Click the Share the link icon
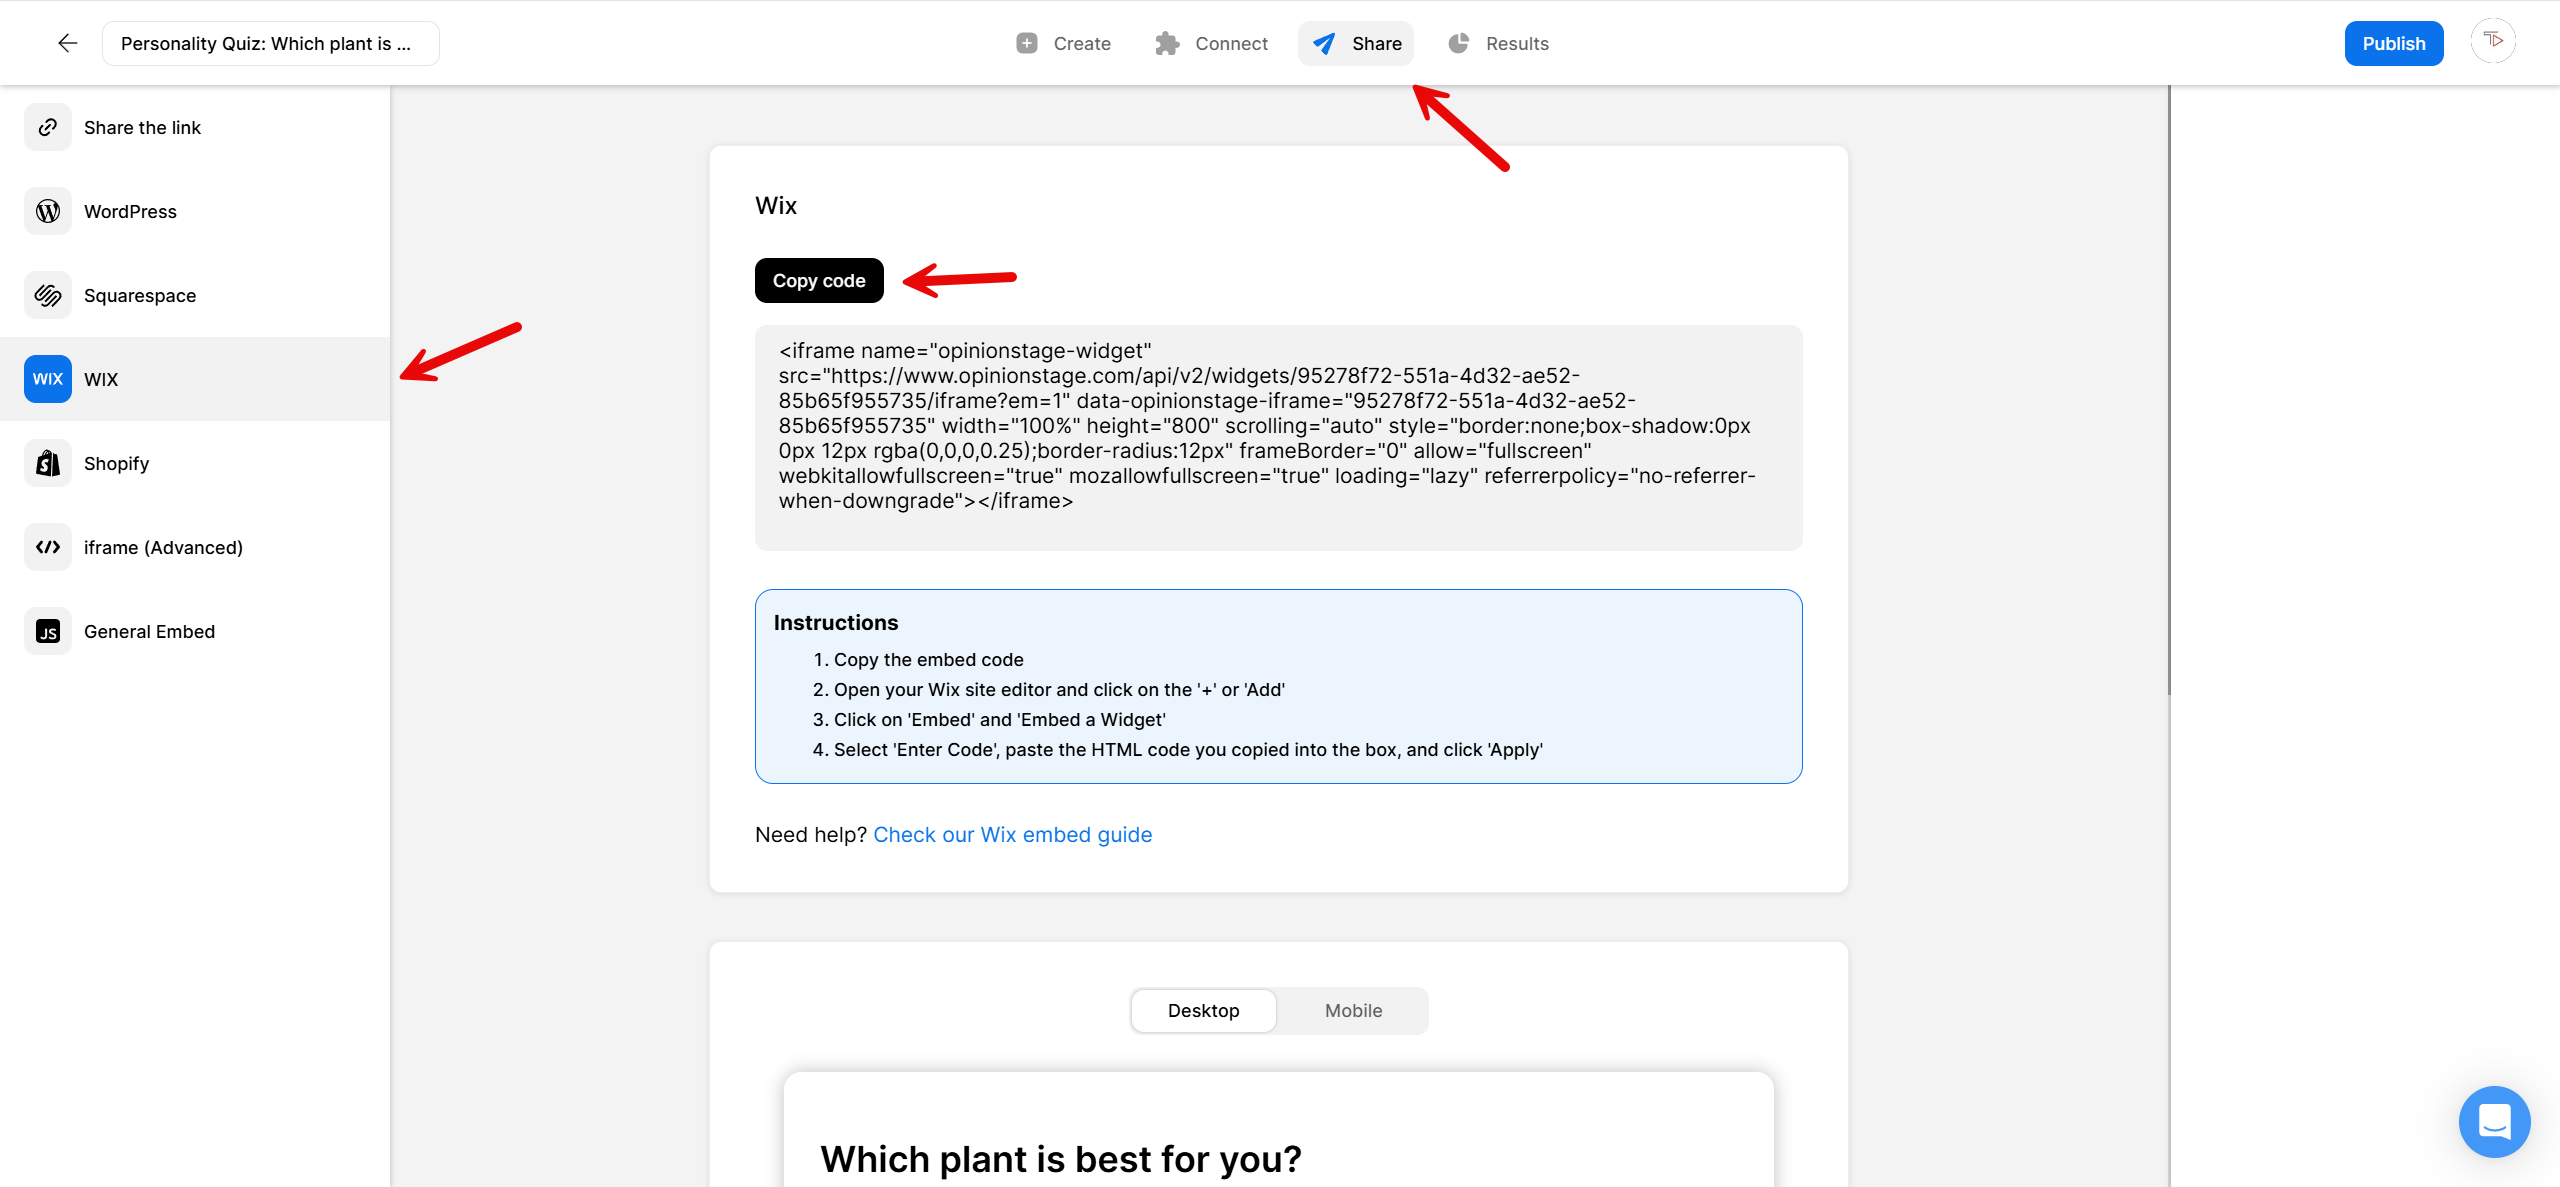The width and height of the screenshot is (2560, 1187). [47, 127]
